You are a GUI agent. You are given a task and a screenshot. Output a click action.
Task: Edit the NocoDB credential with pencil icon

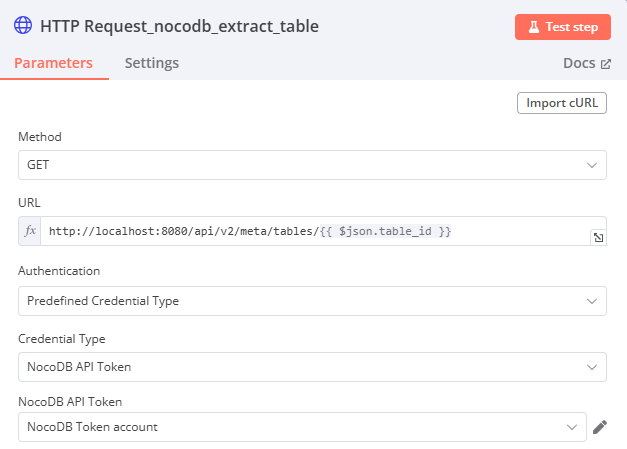coord(599,427)
